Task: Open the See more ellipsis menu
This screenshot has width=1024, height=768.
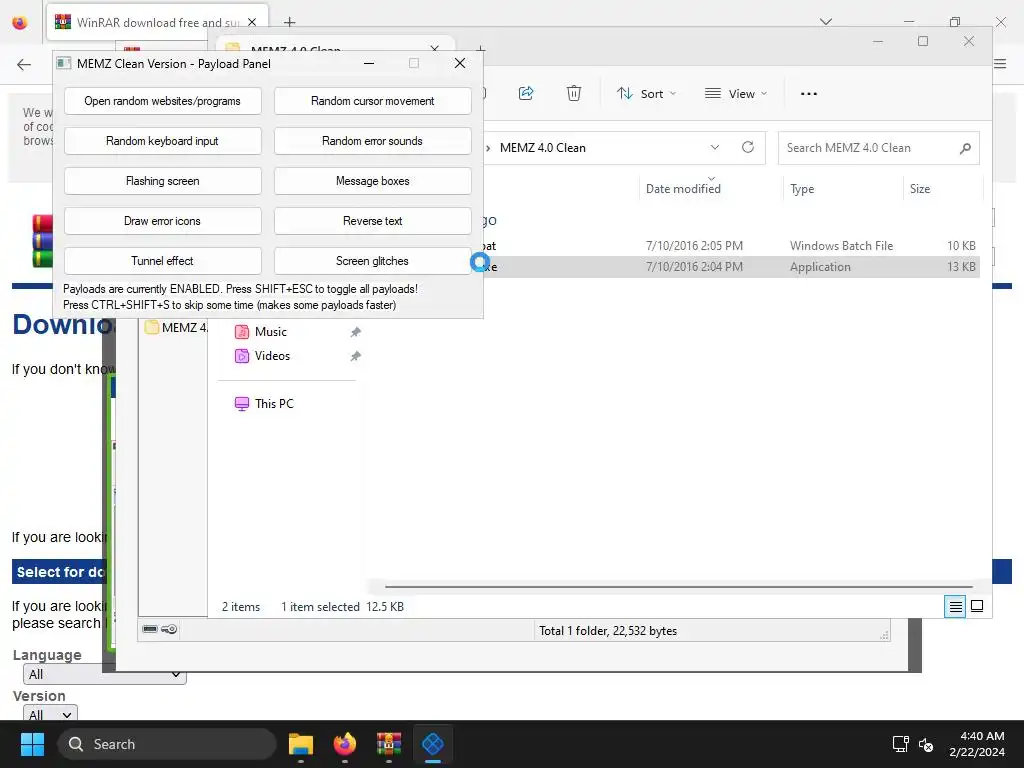Action: (808, 93)
